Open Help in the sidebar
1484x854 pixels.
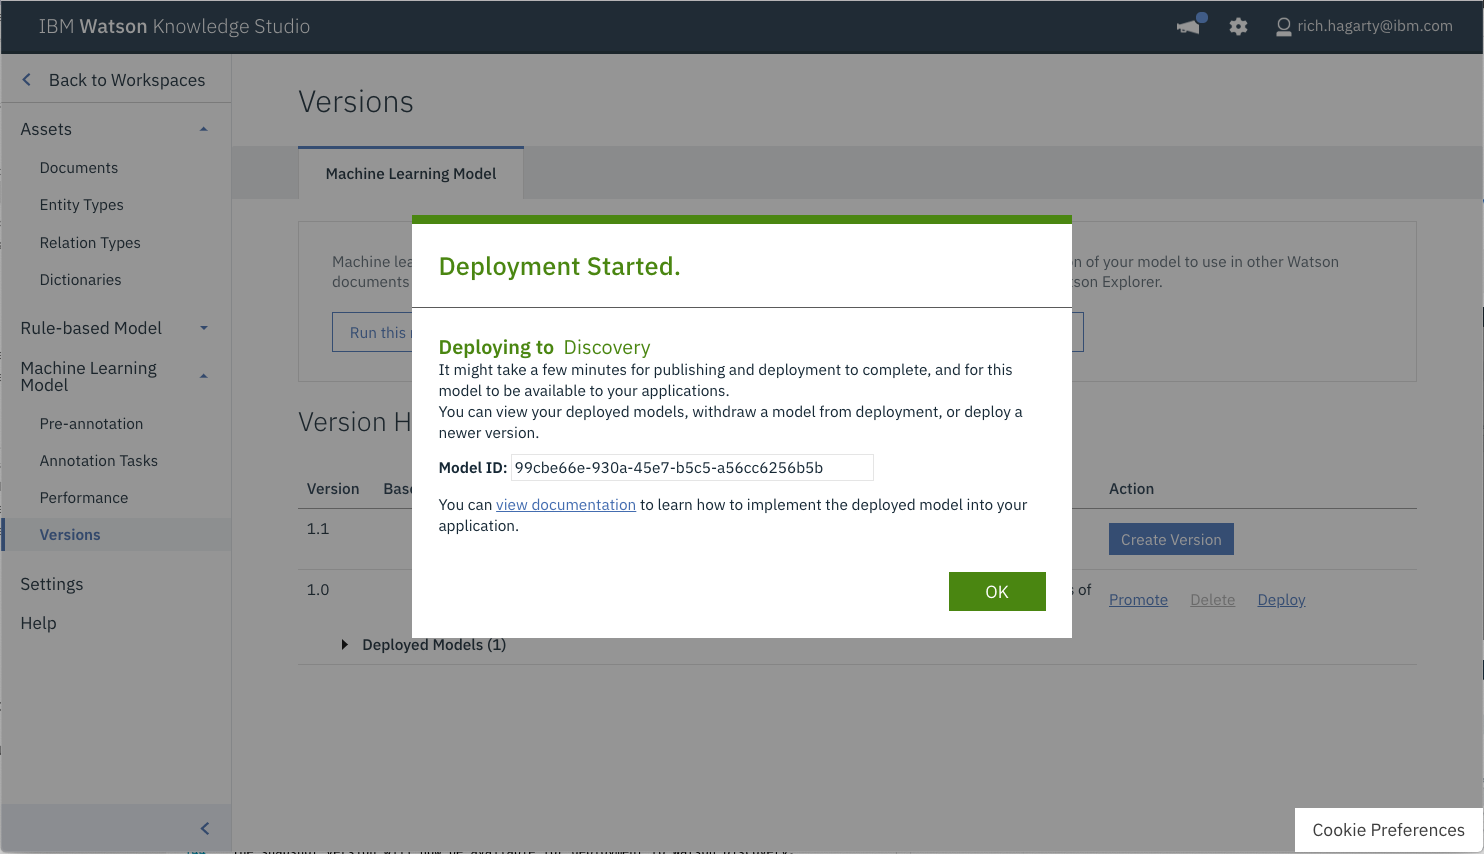(x=38, y=623)
